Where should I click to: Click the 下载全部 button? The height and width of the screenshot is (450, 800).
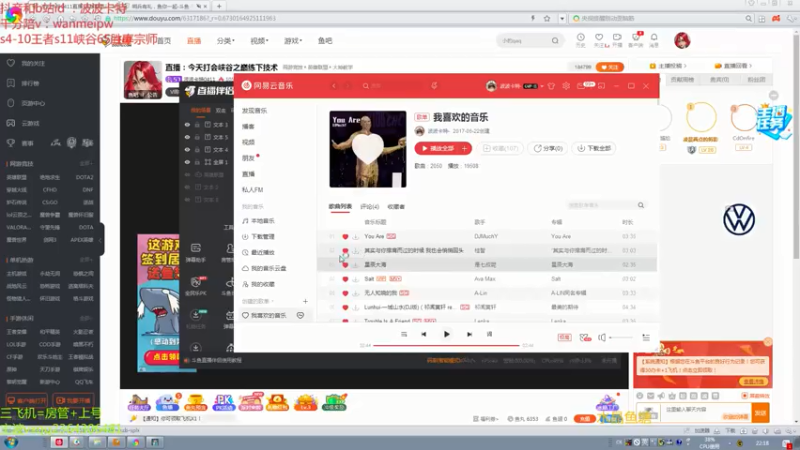594,148
